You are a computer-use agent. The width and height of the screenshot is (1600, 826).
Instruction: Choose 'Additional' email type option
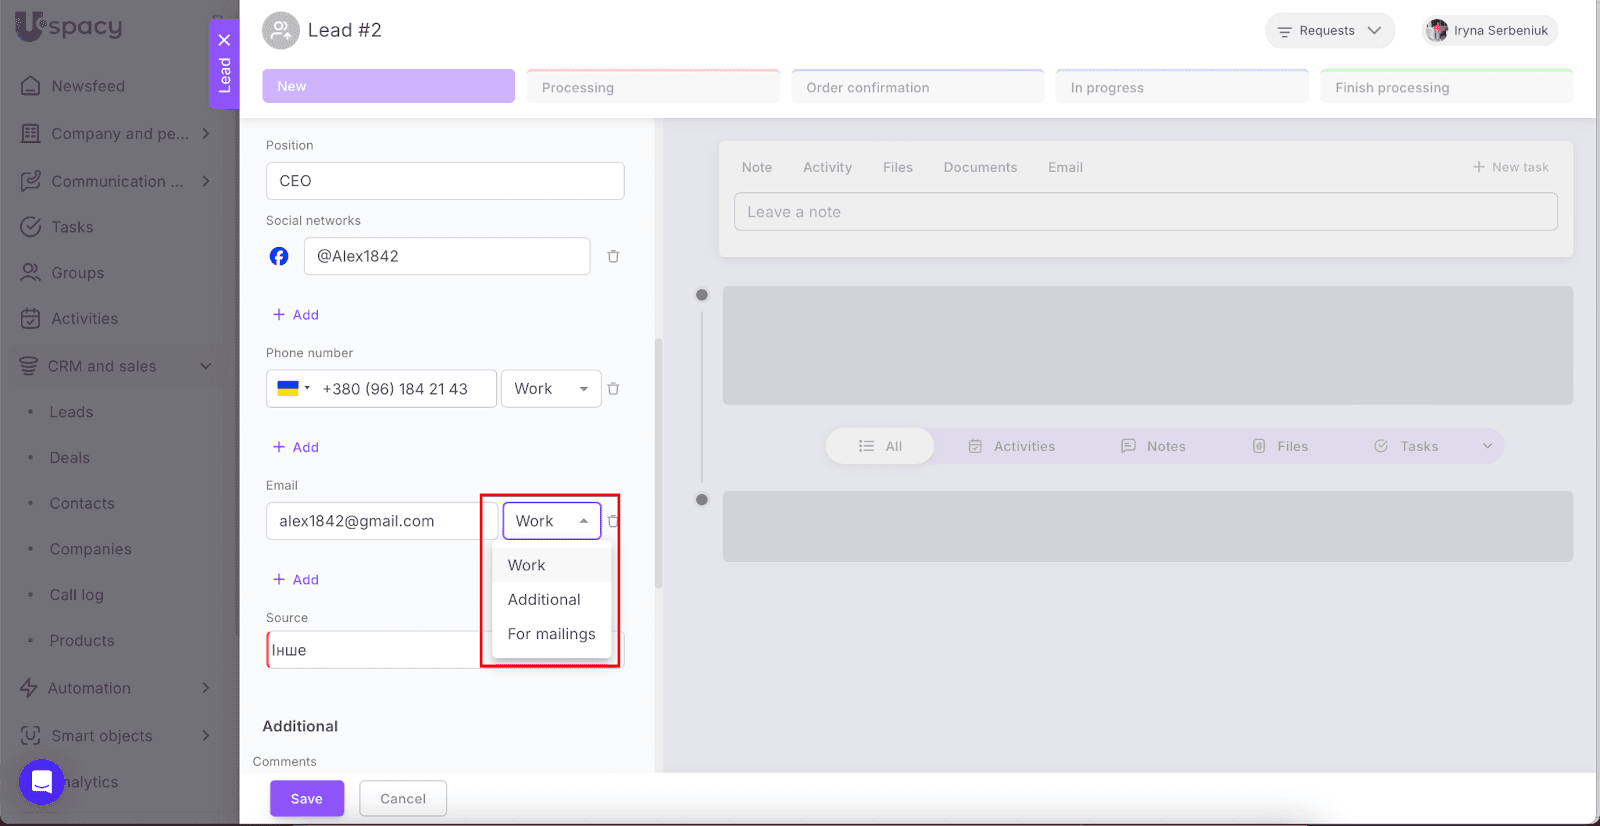[x=544, y=600]
